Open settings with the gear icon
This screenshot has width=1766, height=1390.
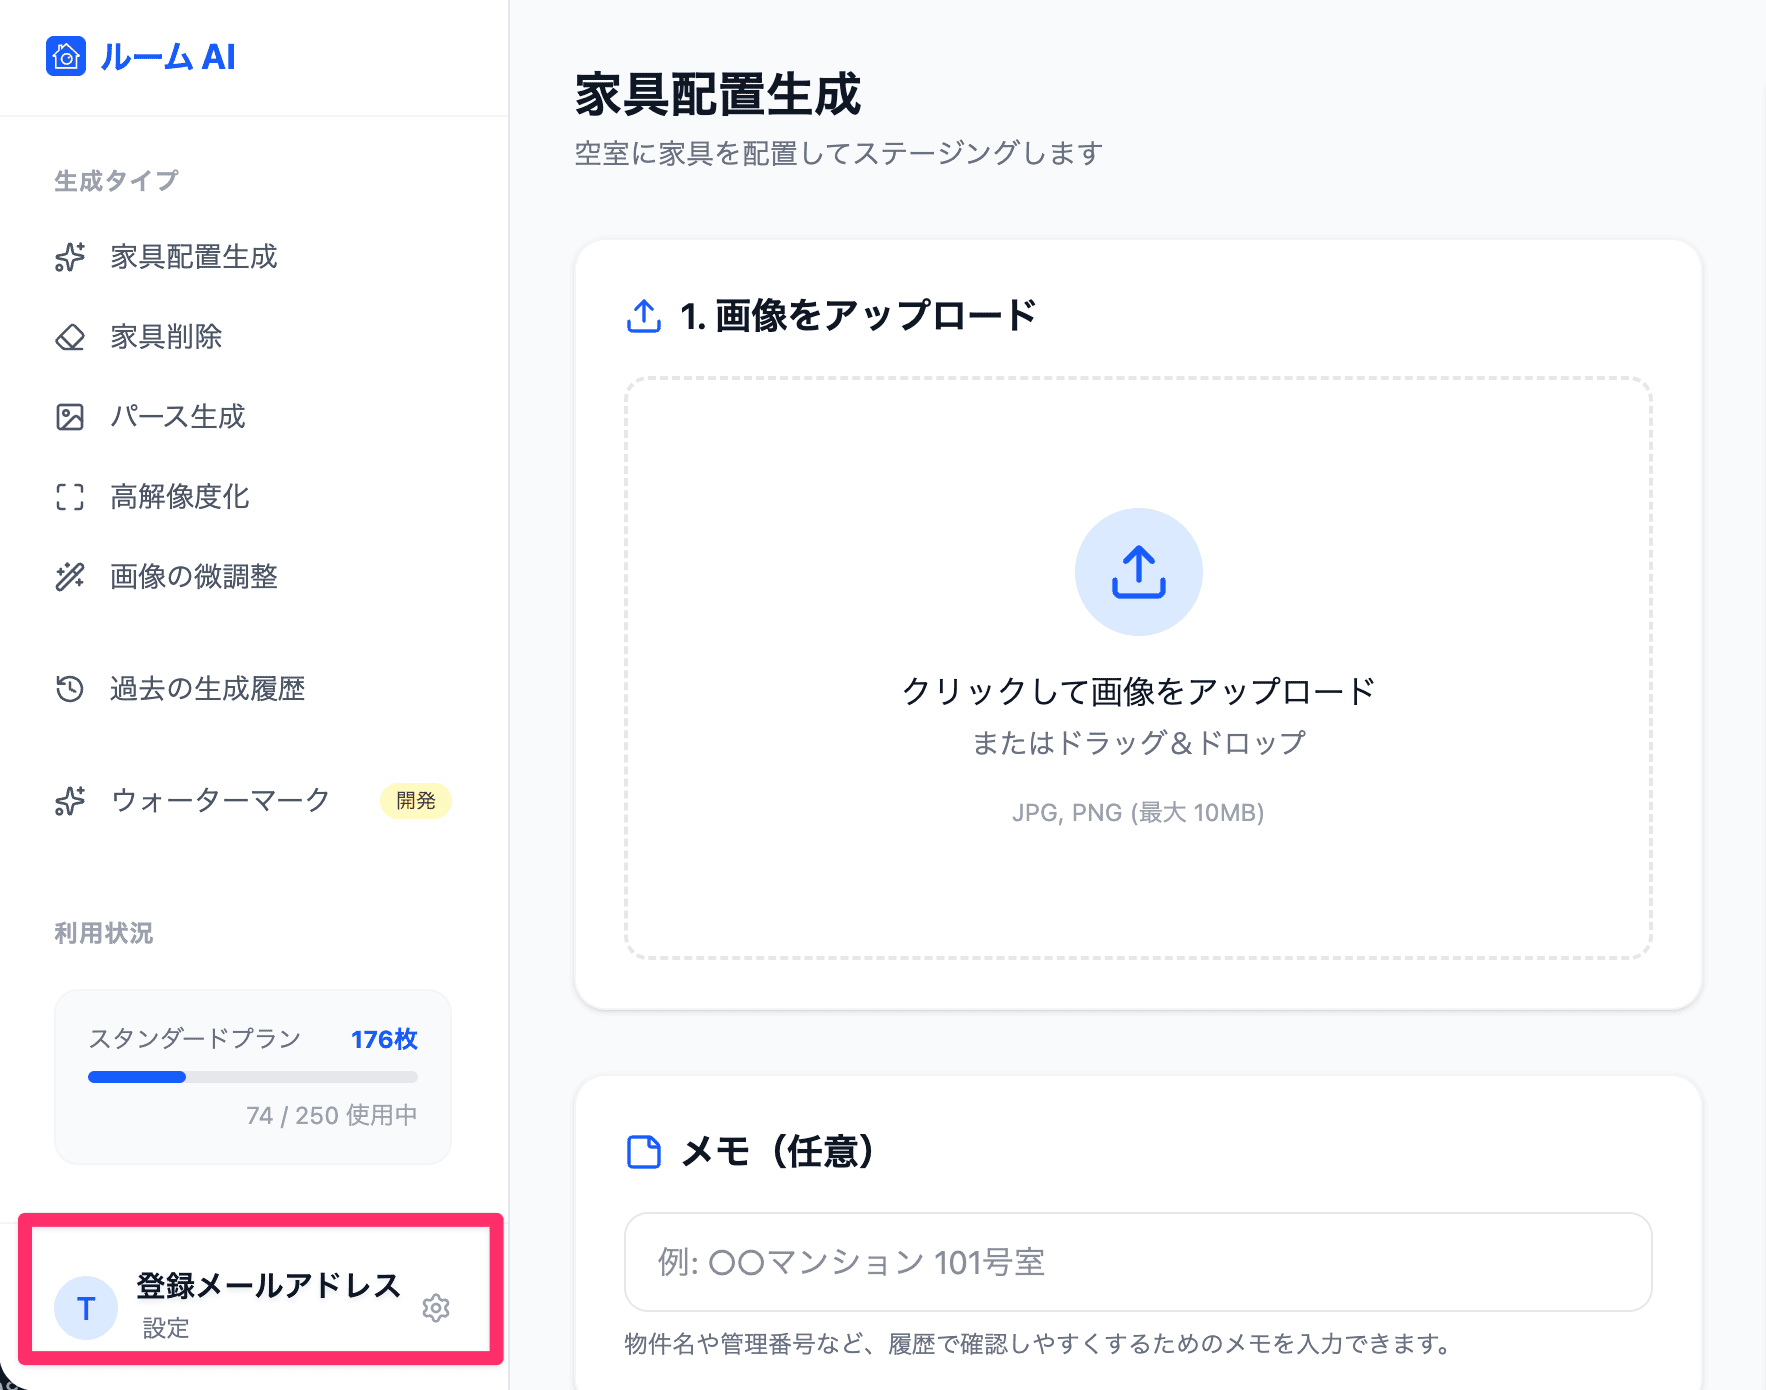point(436,1308)
